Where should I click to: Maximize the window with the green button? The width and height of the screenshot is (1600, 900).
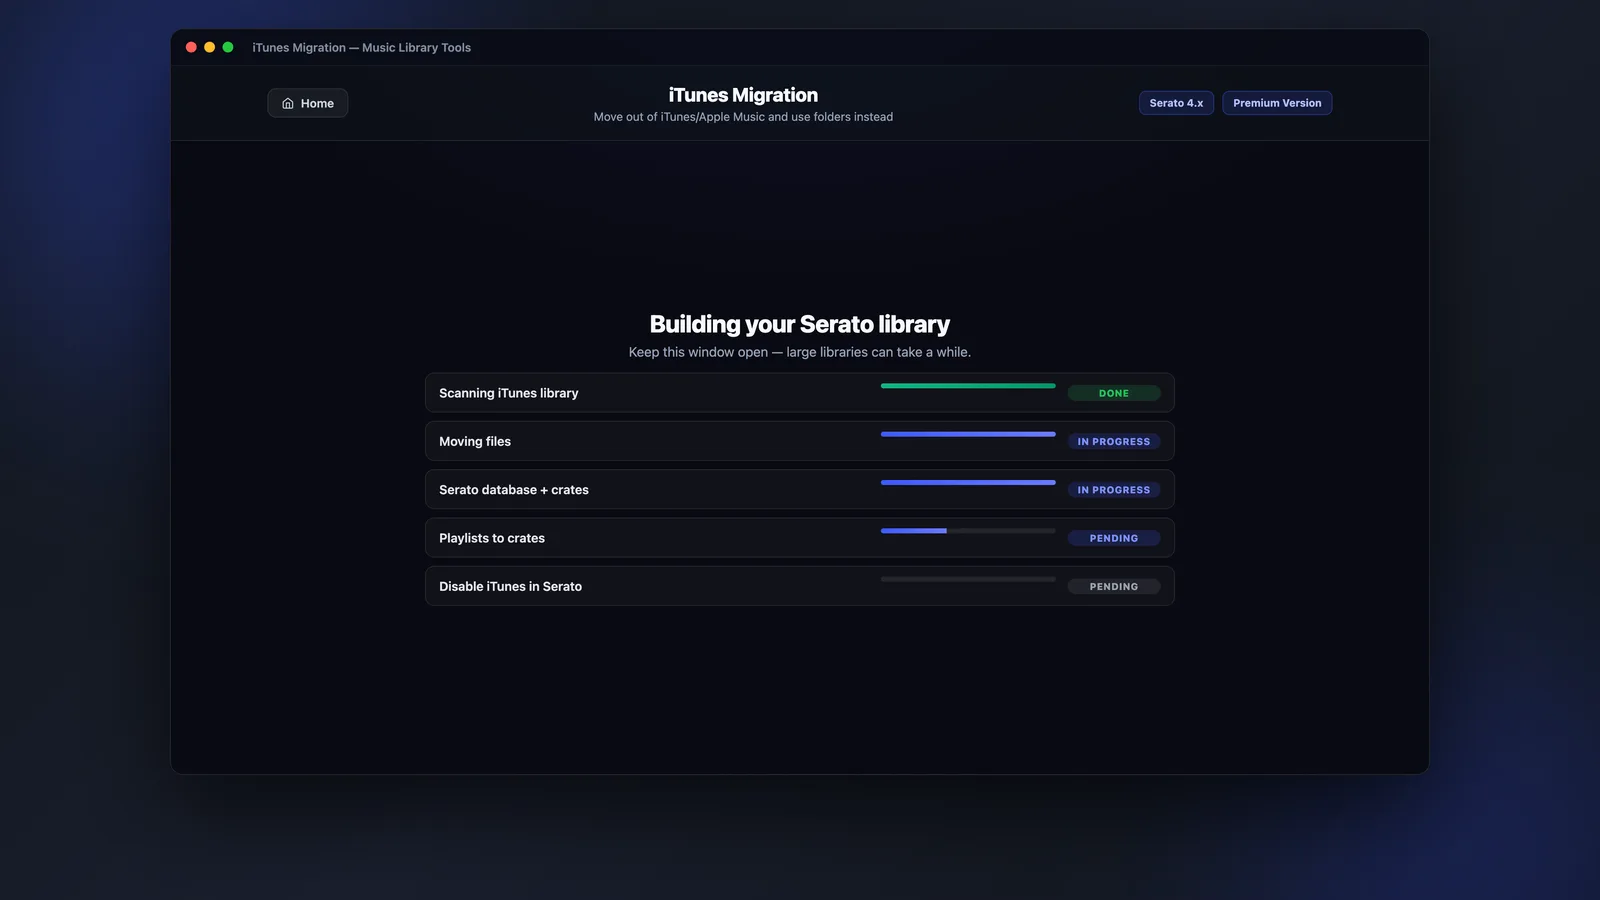click(228, 47)
